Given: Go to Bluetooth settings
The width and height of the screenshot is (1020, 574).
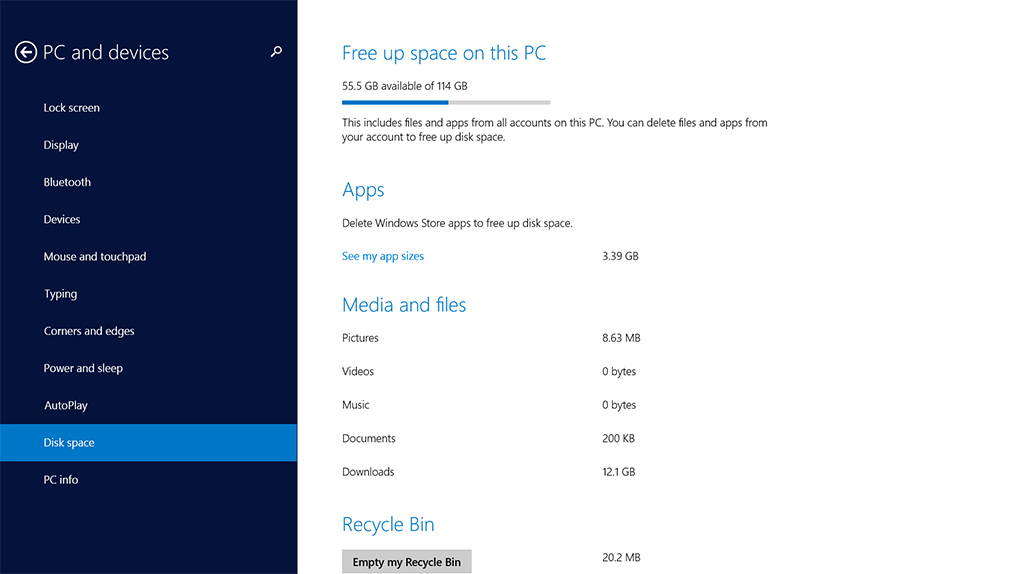Looking at the screenshot, I should [x=67, y=182].
